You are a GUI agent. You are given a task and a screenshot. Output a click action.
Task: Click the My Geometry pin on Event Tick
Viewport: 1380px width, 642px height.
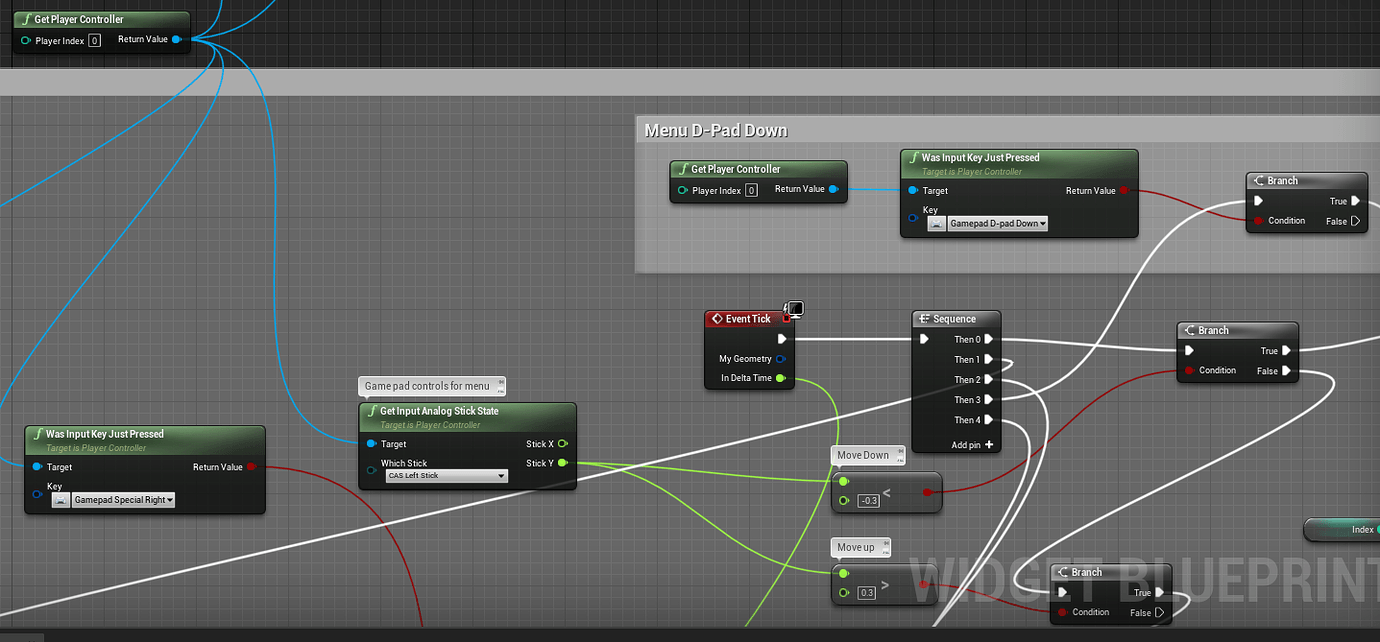pos(781,359)
